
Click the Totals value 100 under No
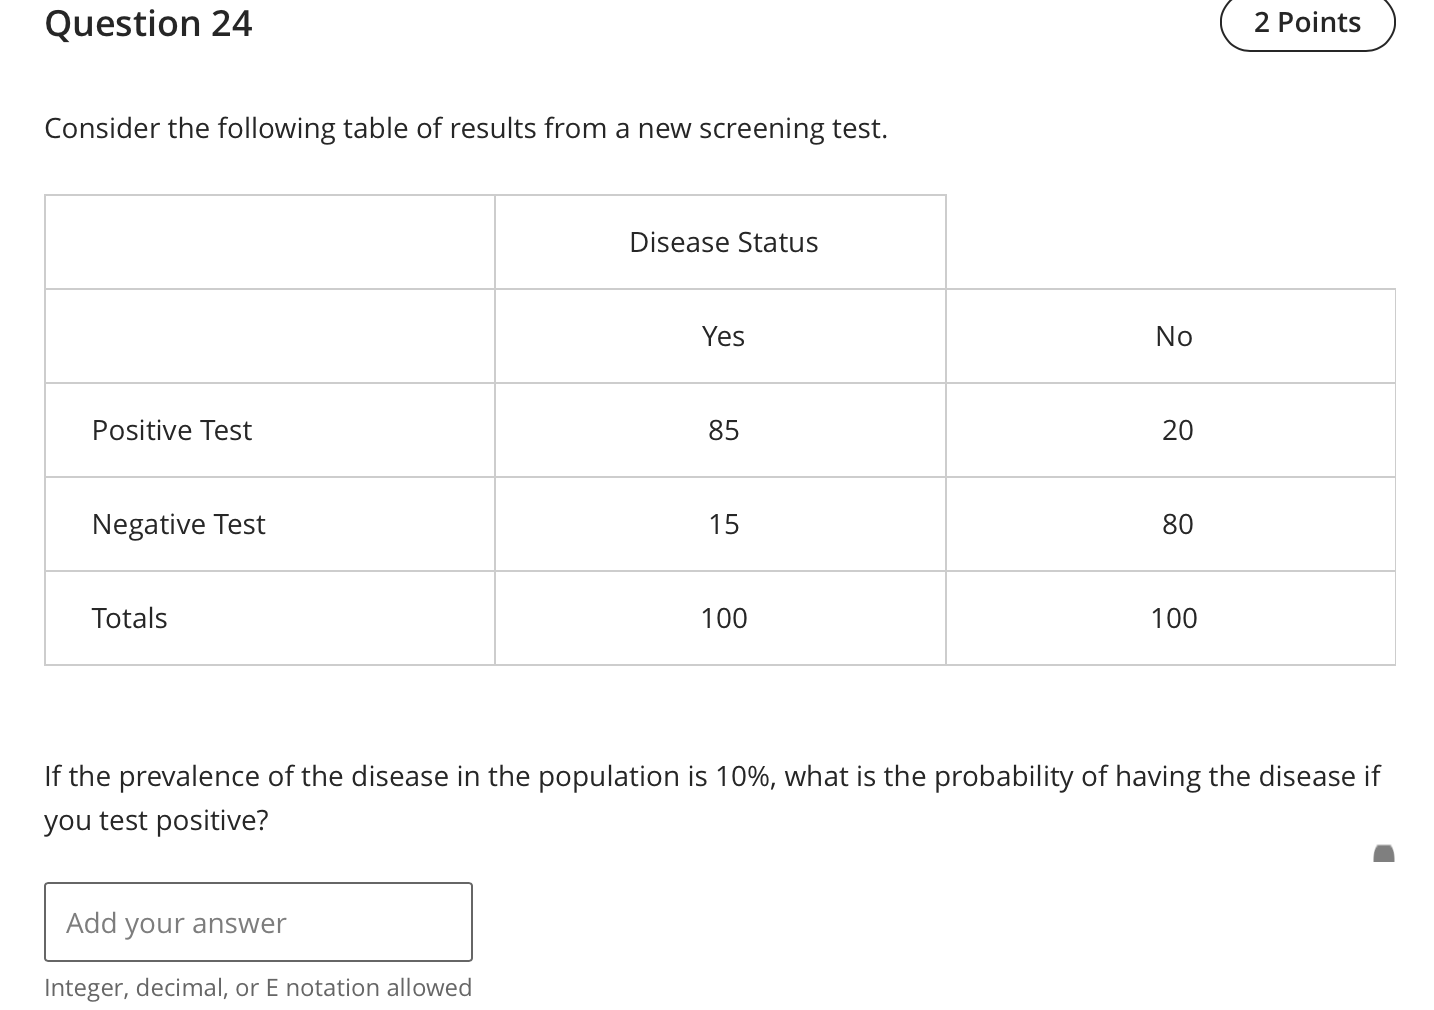[x=1172, y=618]
